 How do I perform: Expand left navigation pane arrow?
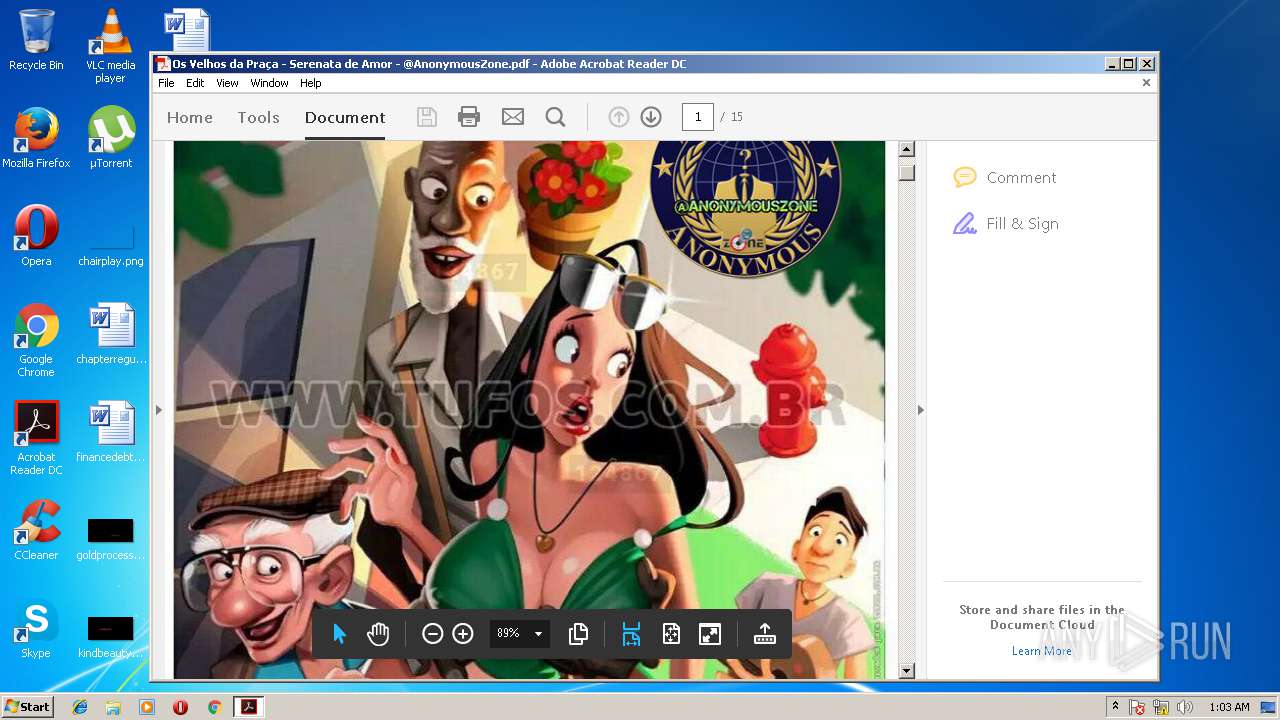(x=158, y=410)
